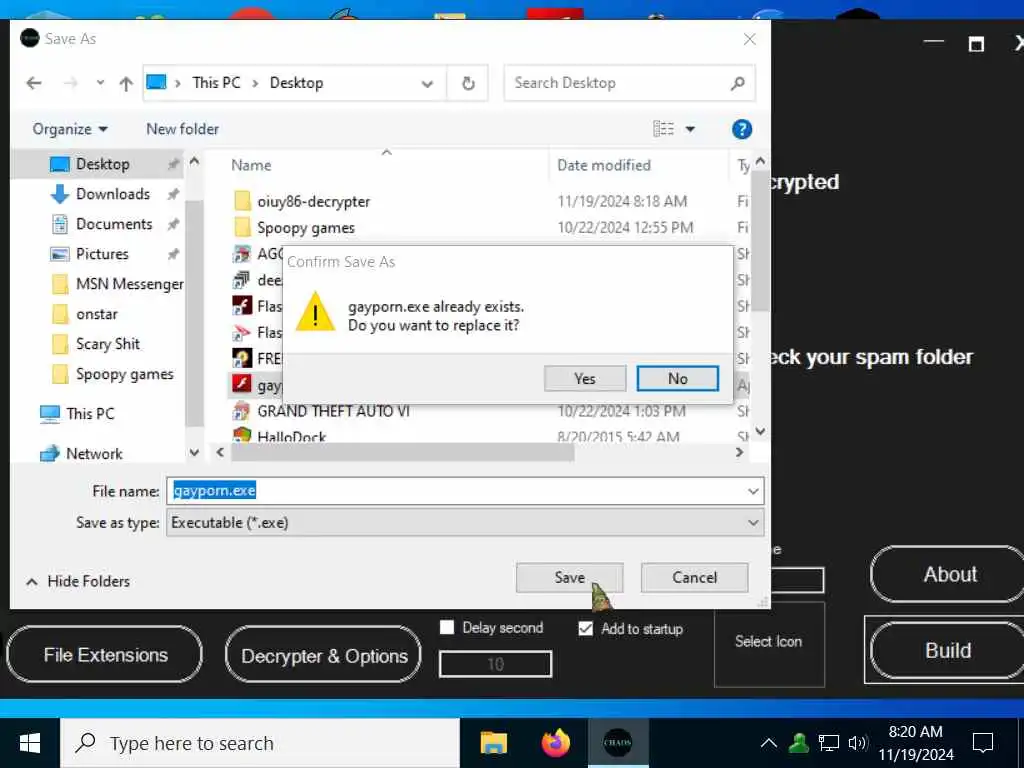Select GRAND THEFT AUTO VI shortcut
Viewport: 1024px width, 768px height.
(332, 411)
